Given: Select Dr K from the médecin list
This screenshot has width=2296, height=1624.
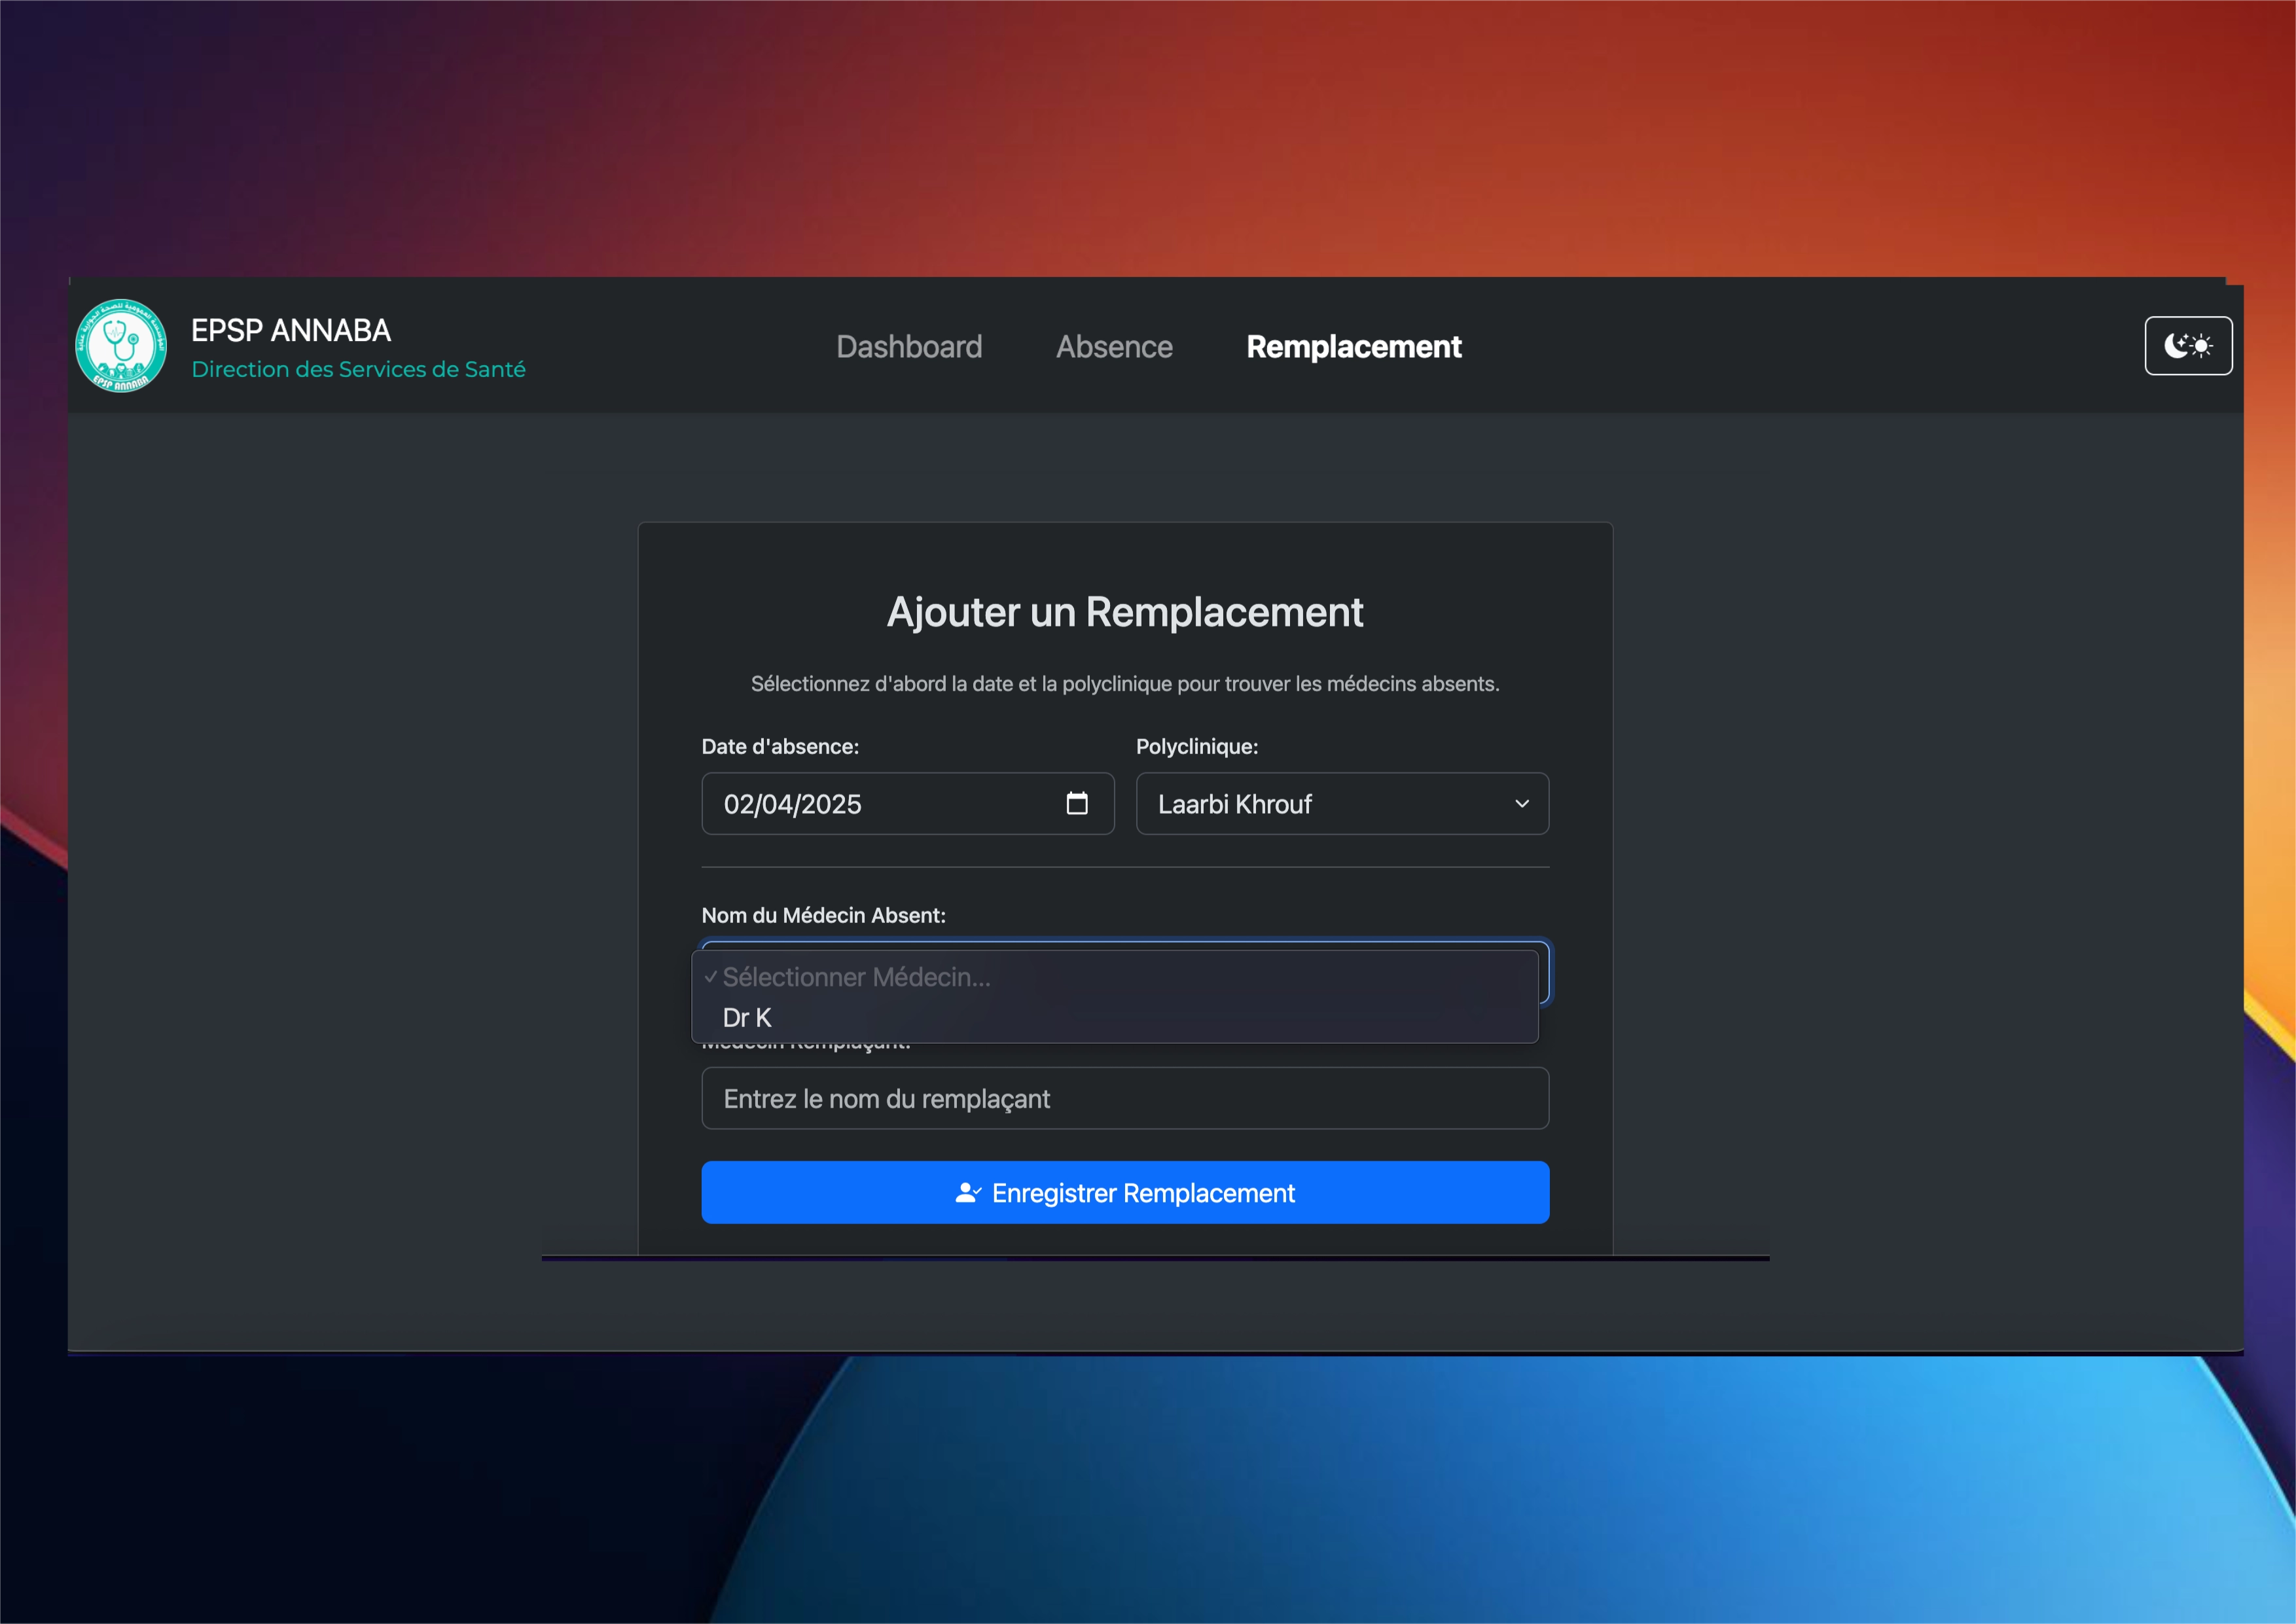Looking at the screenshot, I should pyautogui.click(x=747, y=1018).
